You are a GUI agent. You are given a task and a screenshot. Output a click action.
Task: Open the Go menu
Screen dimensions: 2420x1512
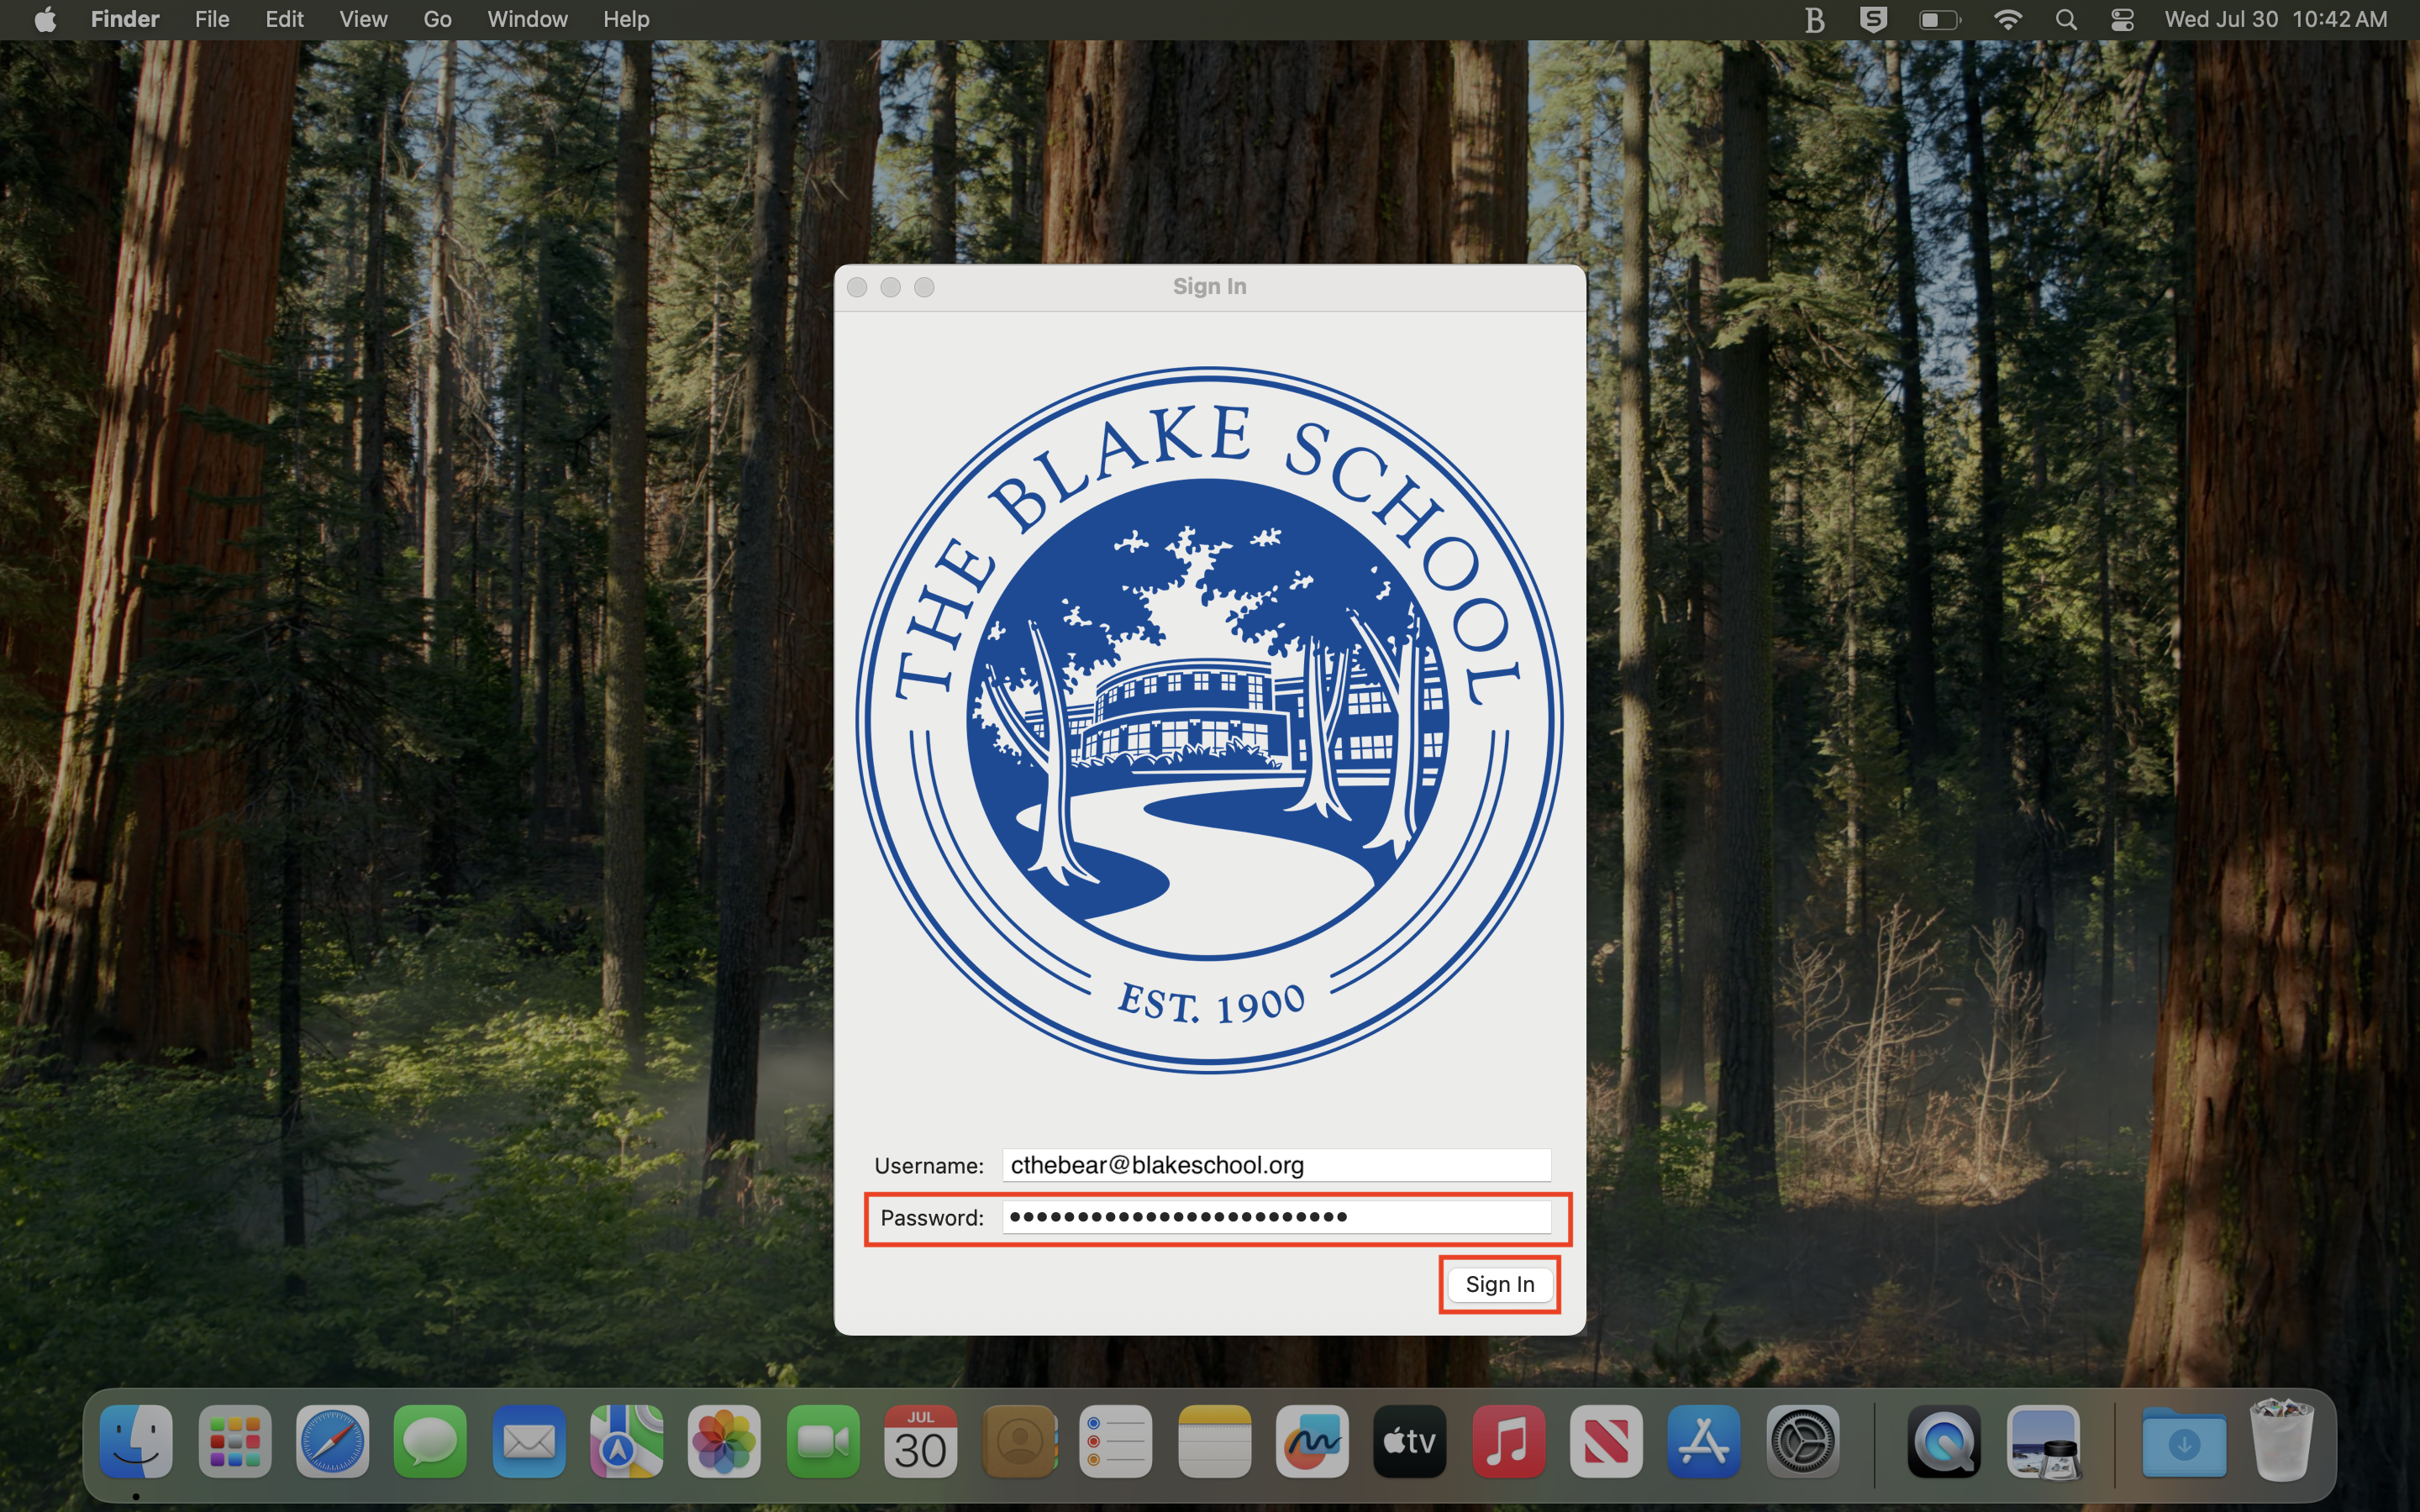tap(437, 19)
